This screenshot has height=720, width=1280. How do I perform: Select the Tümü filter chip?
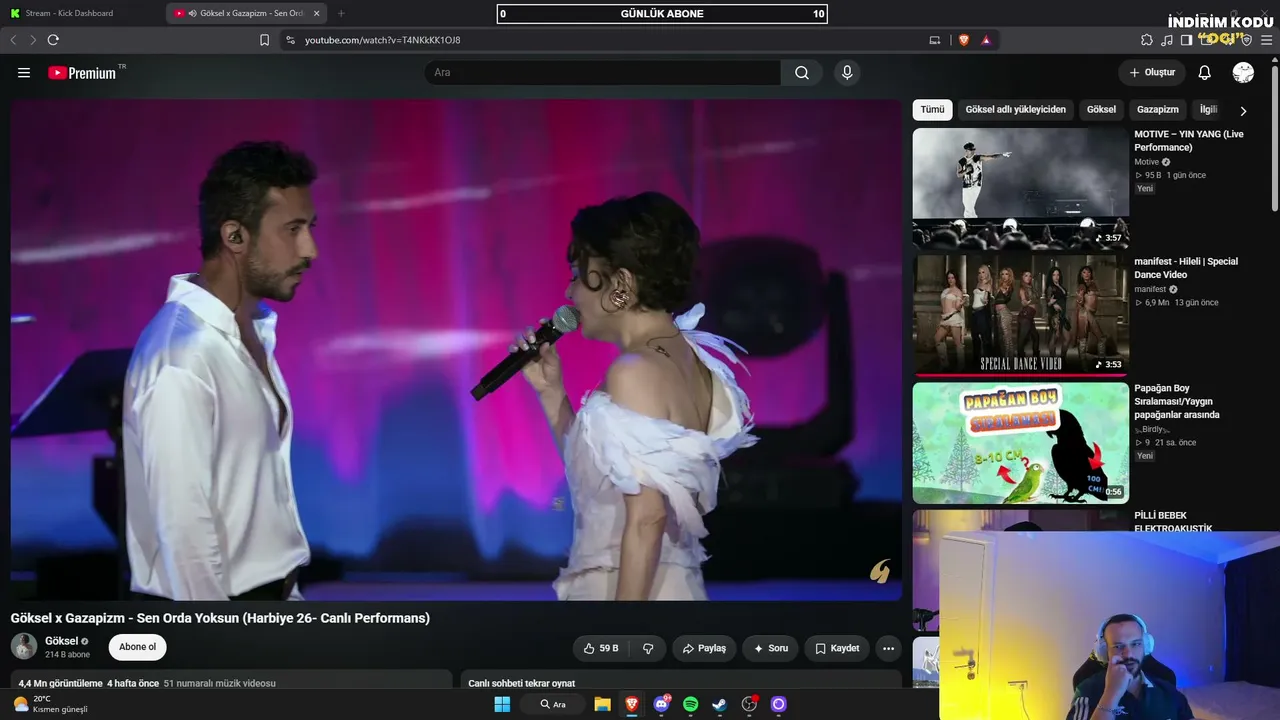click(932, 110)
